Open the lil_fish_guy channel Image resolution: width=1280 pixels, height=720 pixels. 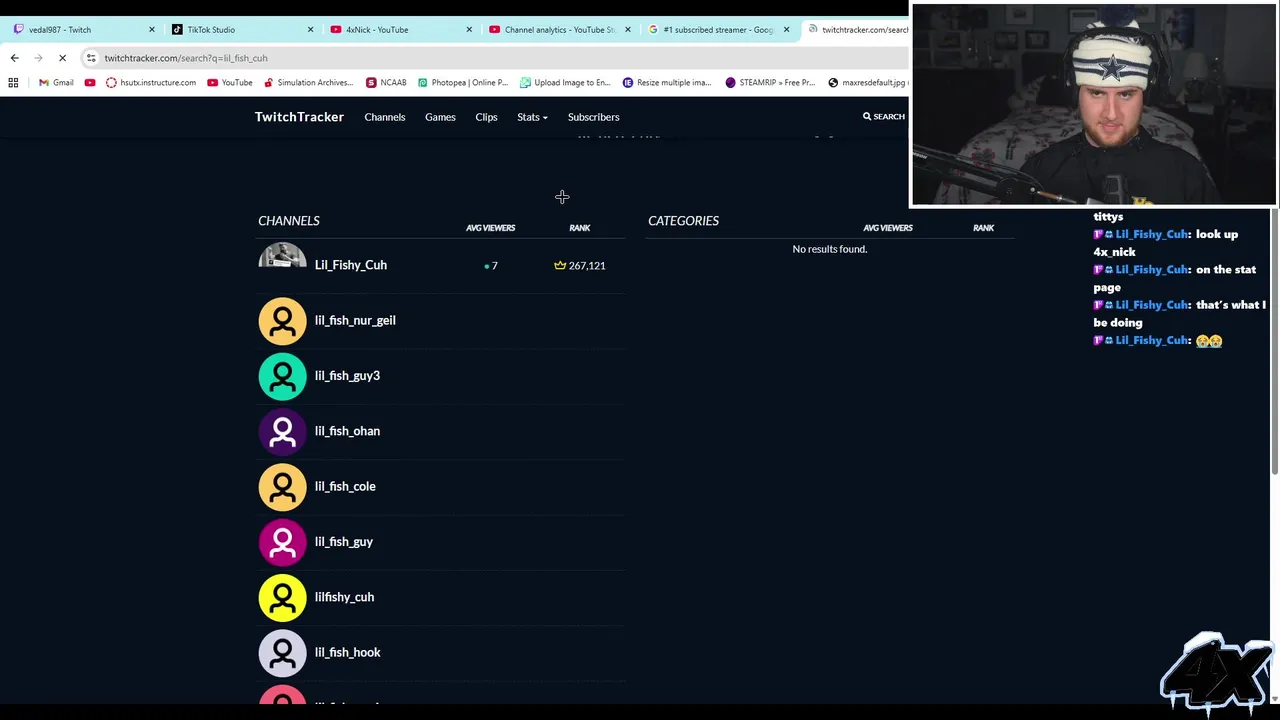pos(343,542)
